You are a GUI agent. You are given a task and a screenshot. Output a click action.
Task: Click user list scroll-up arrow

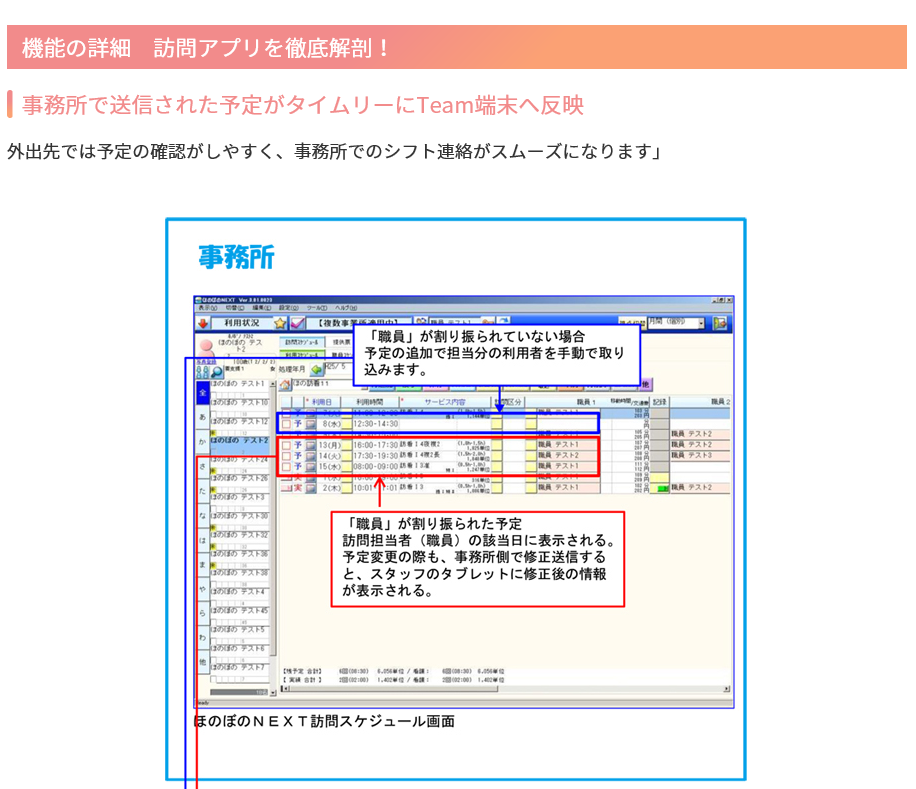273,384
